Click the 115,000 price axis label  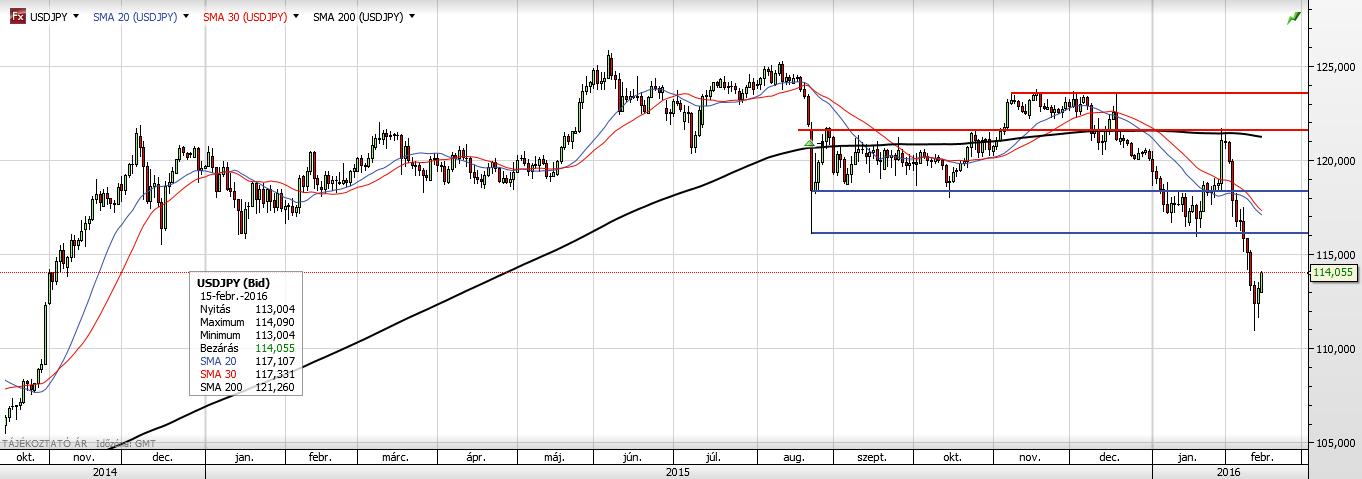(1335, 255)
